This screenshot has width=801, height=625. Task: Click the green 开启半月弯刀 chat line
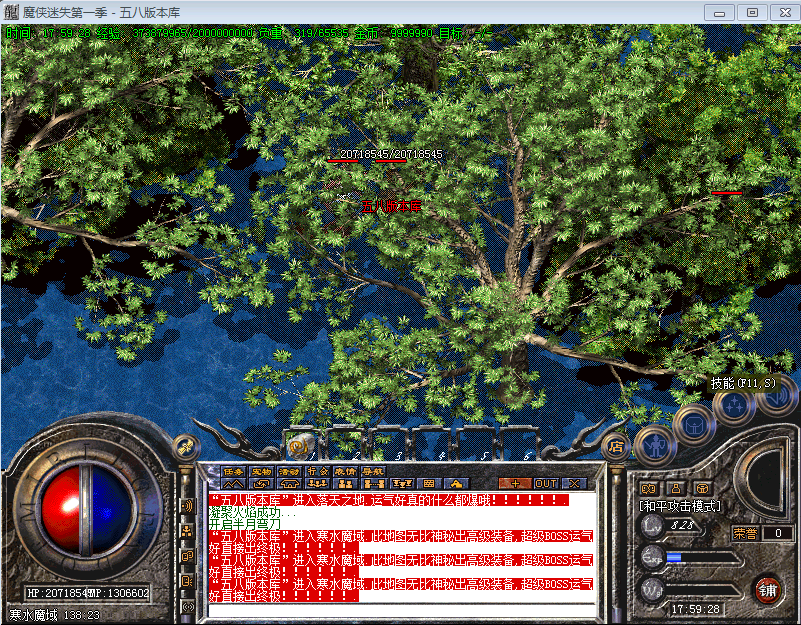pos(245,524)
